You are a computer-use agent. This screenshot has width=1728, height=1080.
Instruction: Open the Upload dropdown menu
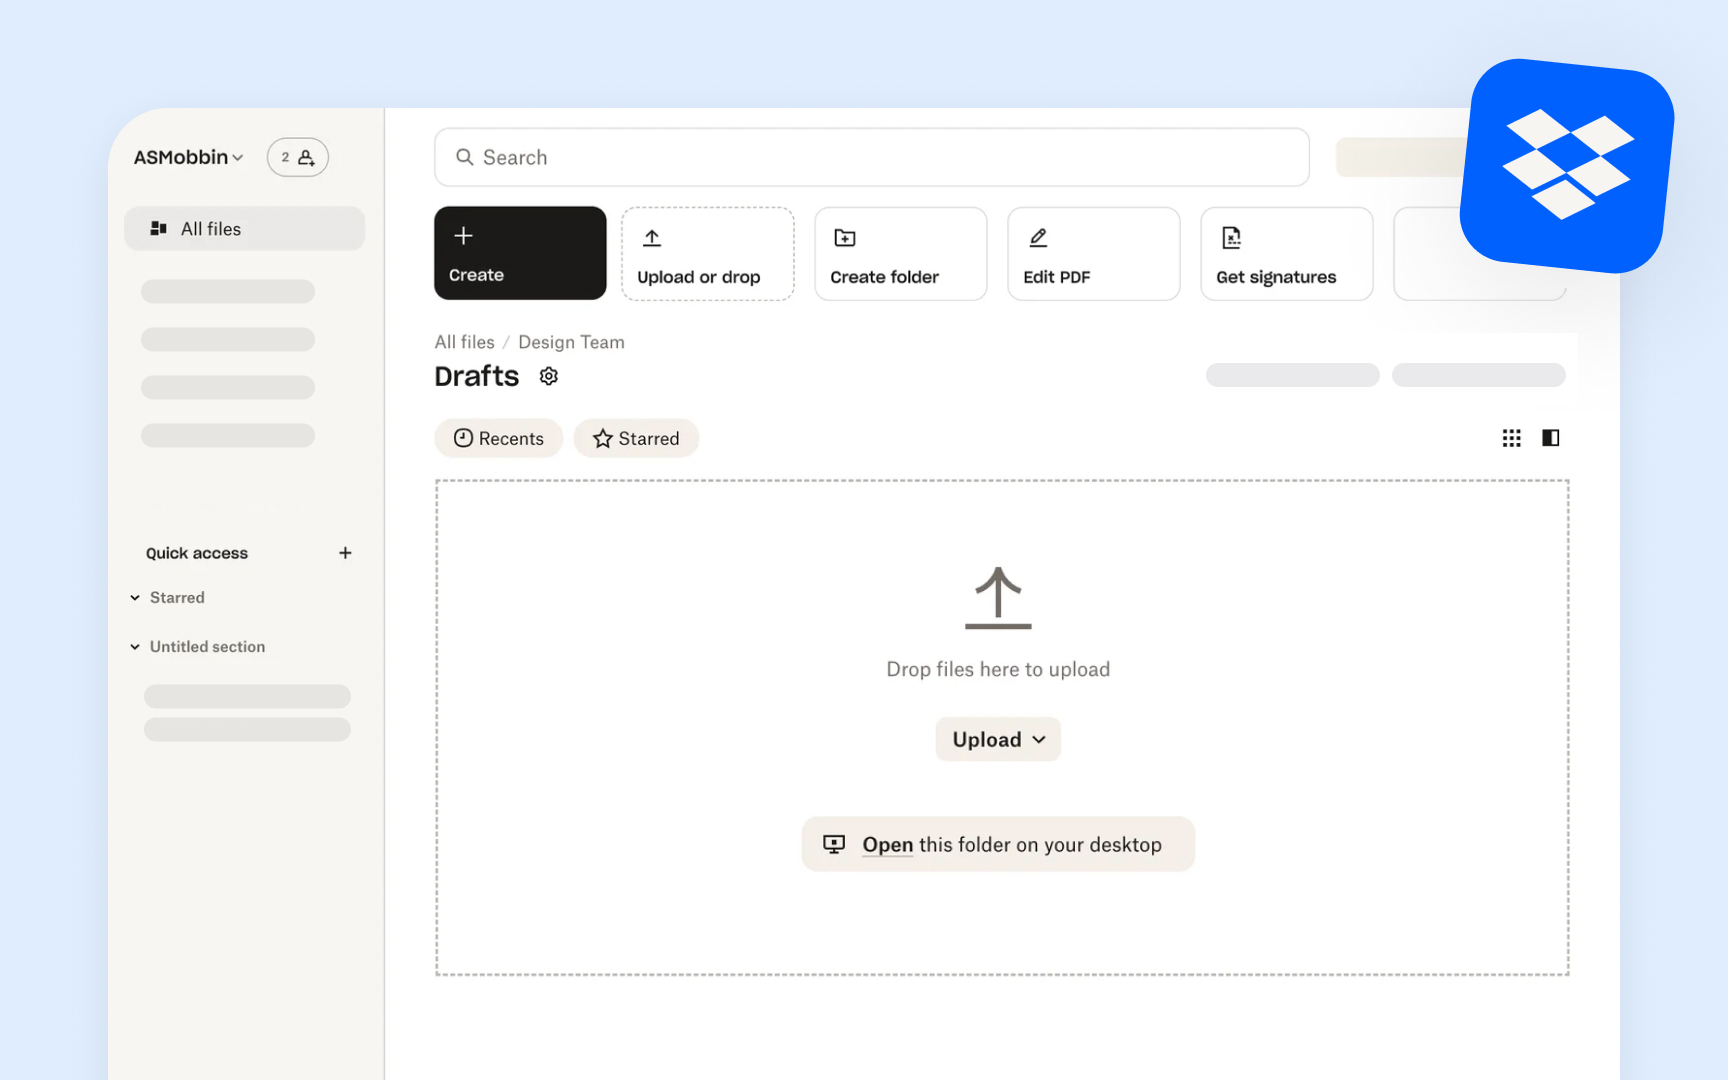997,739
